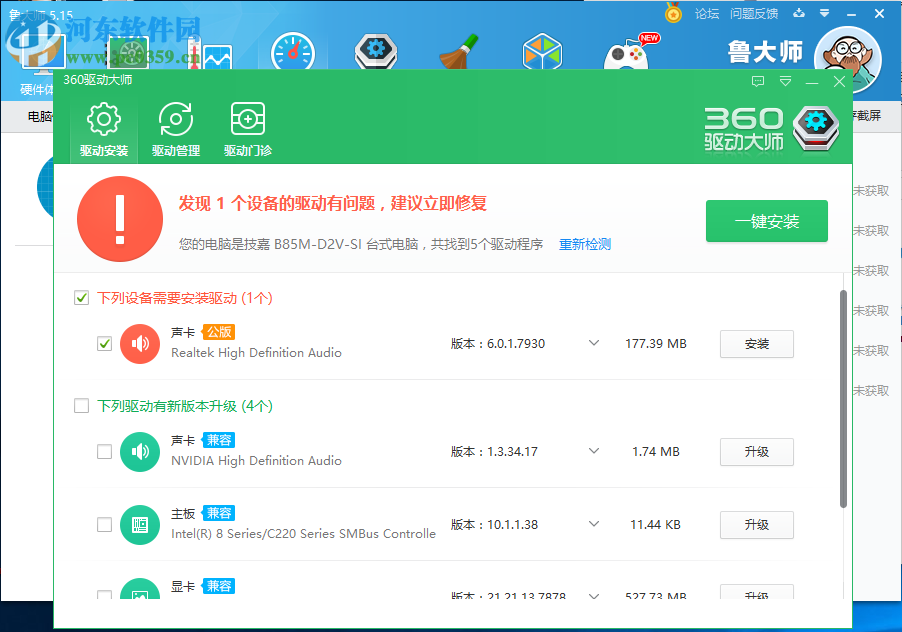
Task: Open the 驱动安装 gear icon
Action: [x=103, y=117]
